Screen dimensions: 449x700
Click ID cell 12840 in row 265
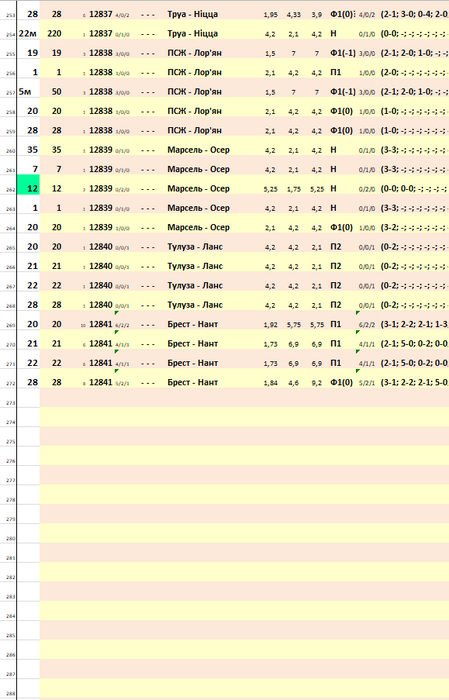[x=100, y=246]
